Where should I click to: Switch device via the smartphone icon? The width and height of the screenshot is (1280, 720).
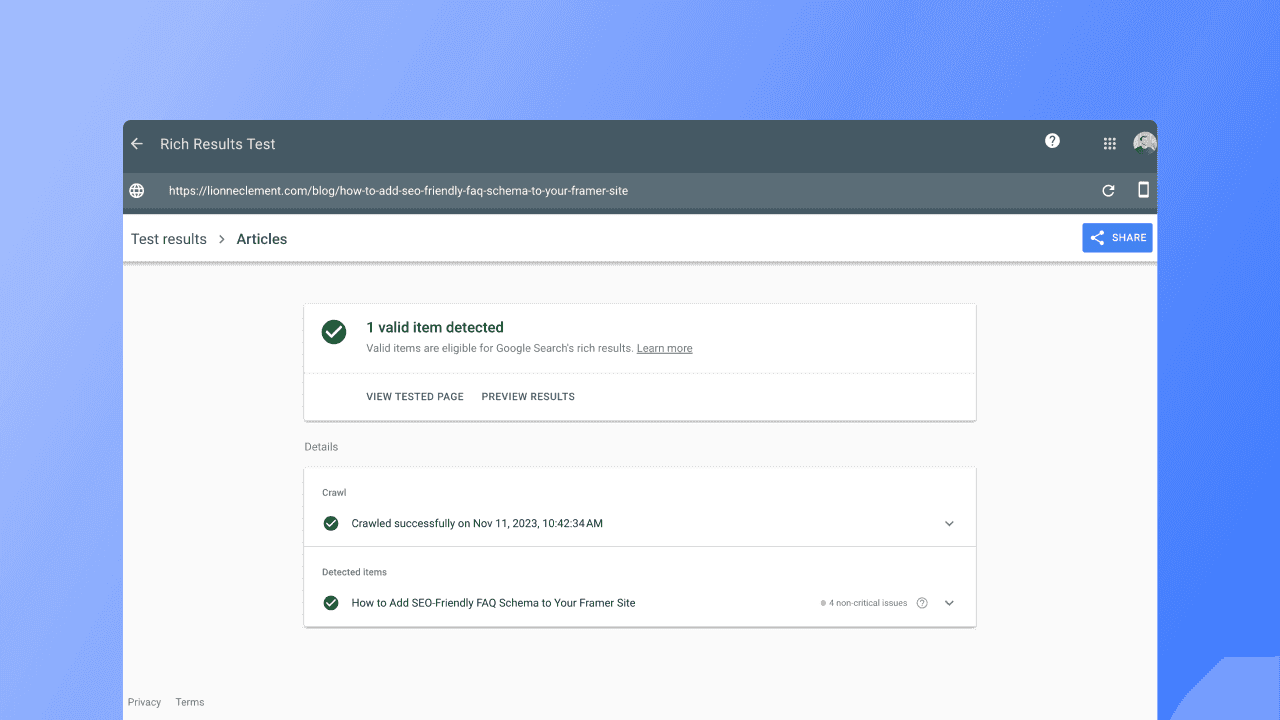[1143, 190]
